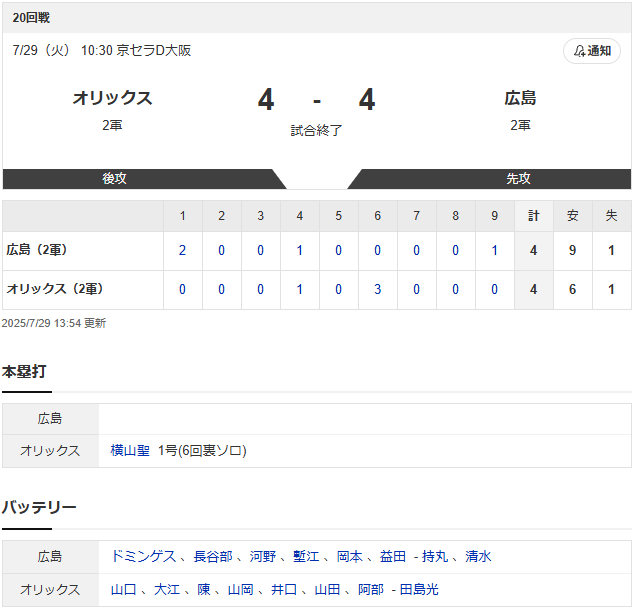Open 岡本 player link

pos(350,556)
